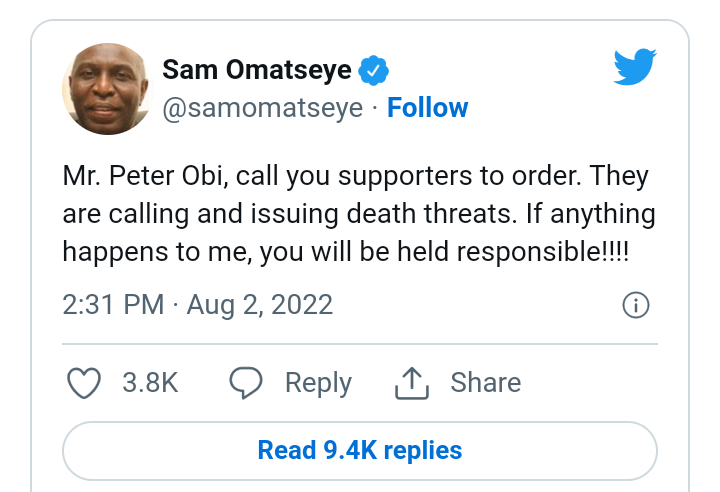720x492 pixels.
Task: Open the Twitter bird logo
Action: click(x=635, y=67)
